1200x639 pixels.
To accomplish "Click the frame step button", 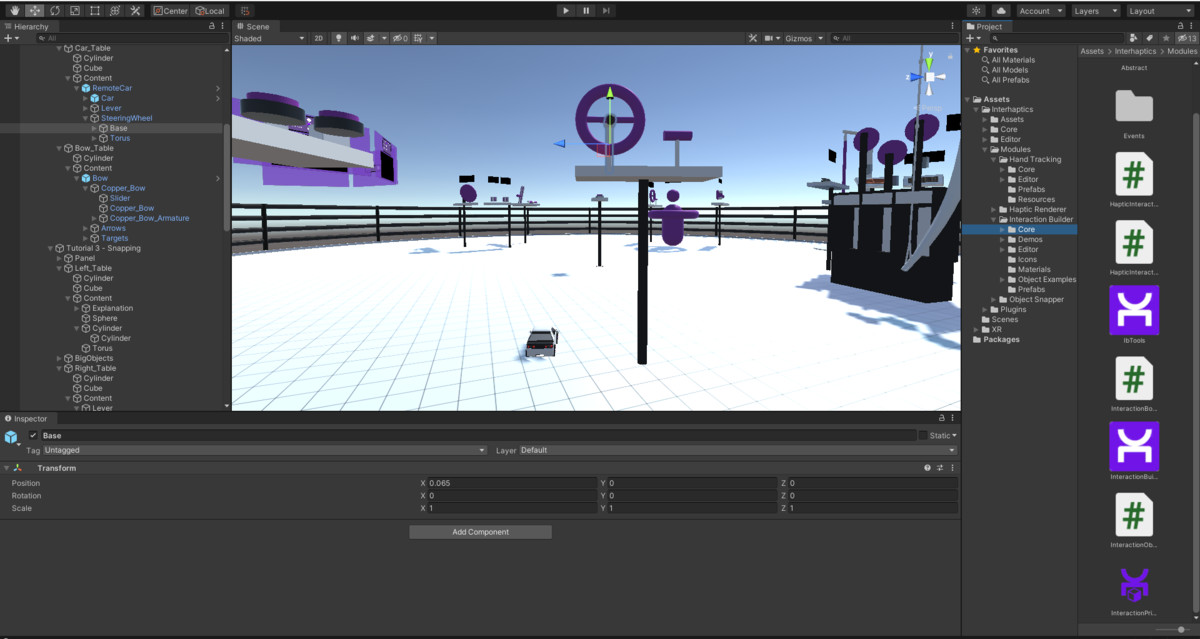I will tap(606, 10).
